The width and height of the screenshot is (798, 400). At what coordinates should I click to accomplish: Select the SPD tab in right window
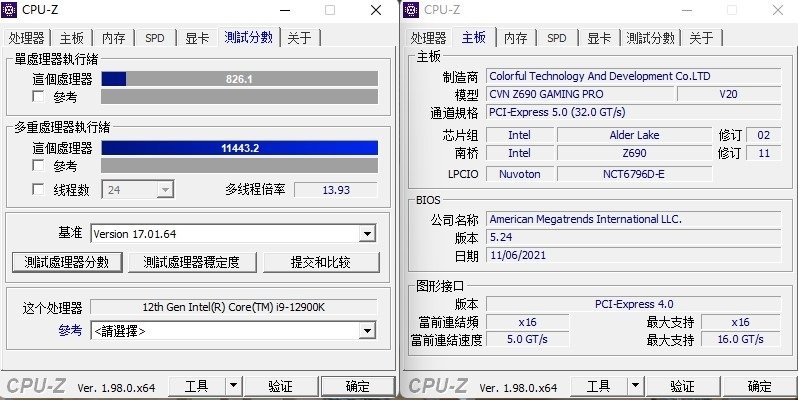557,38
